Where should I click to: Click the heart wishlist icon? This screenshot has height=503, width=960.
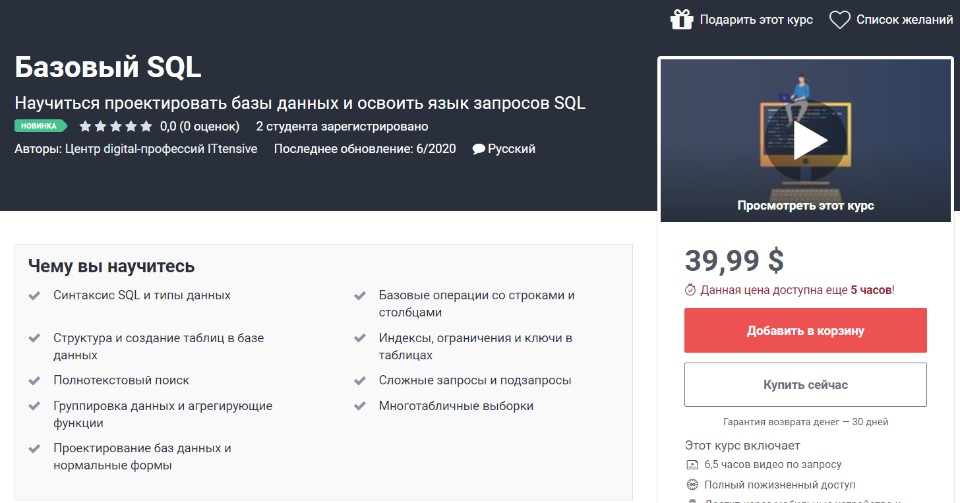(840, 19)
